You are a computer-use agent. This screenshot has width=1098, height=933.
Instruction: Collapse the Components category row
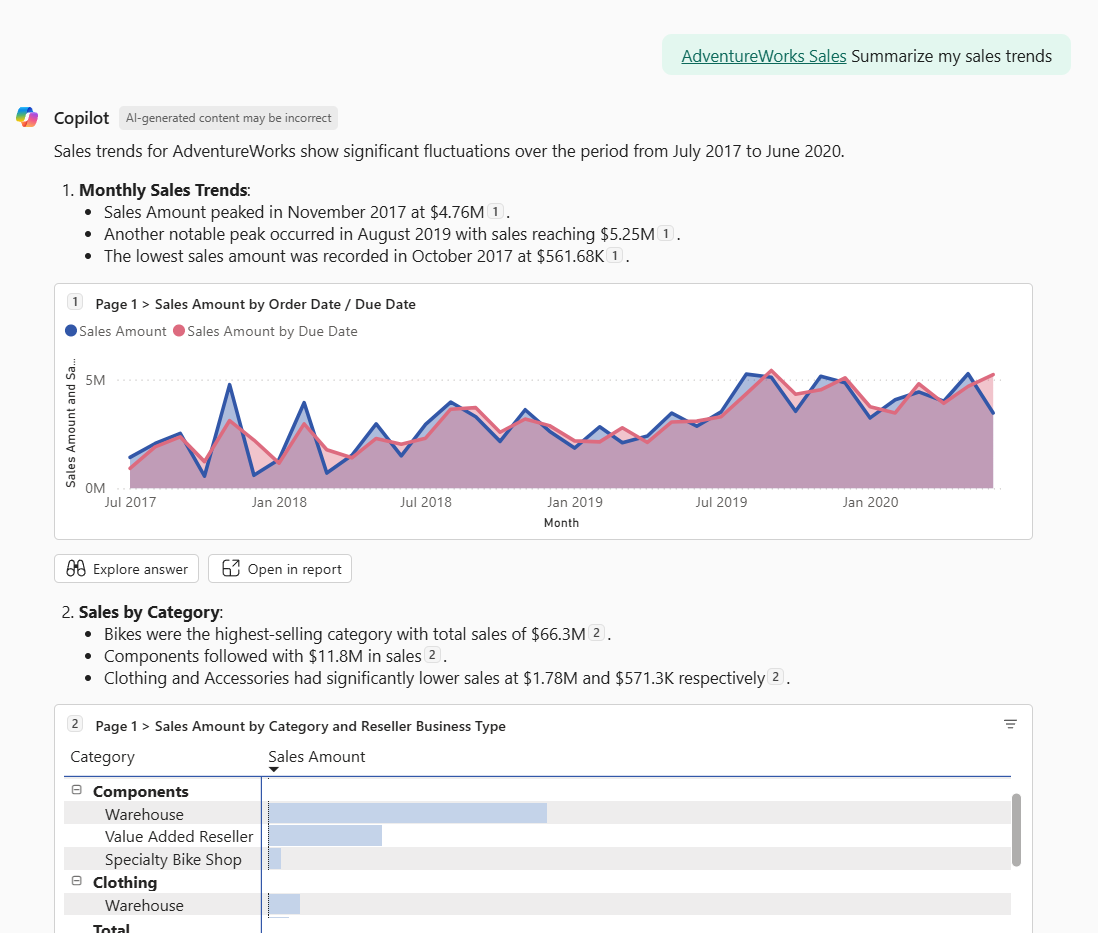pyautogui.click(x=77, y=790)
